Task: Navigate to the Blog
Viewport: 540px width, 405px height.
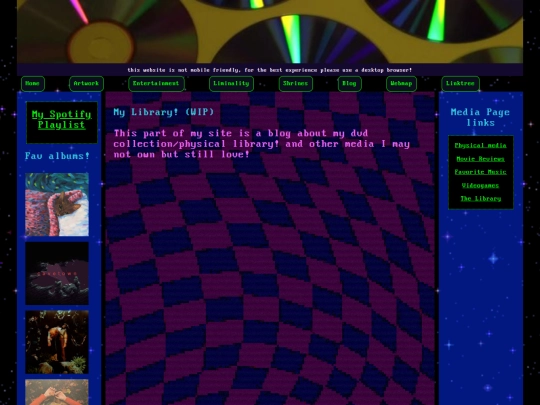Action: [x=350, y=84]
